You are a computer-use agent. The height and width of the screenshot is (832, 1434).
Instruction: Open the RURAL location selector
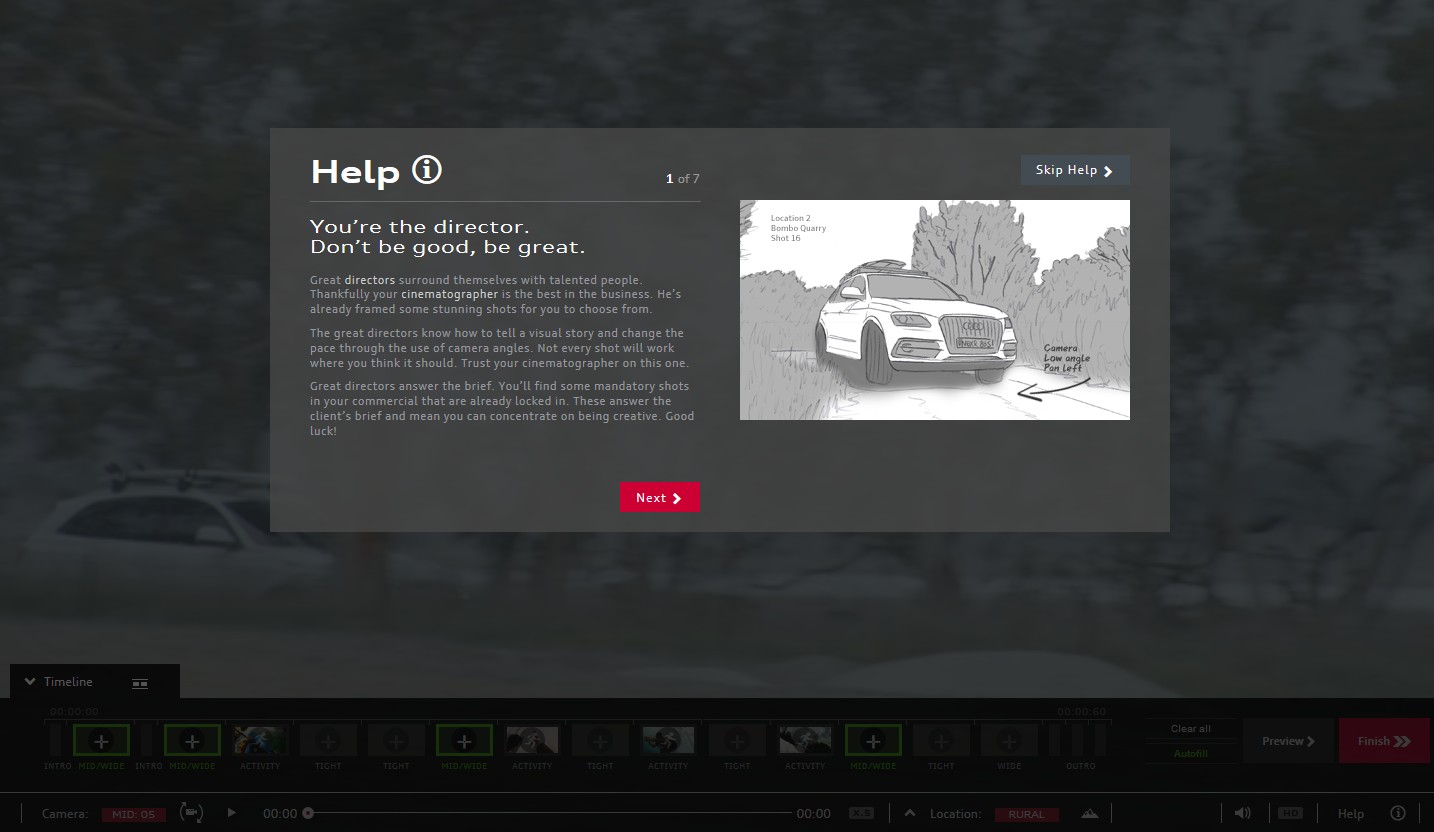tap(1026, 814)
